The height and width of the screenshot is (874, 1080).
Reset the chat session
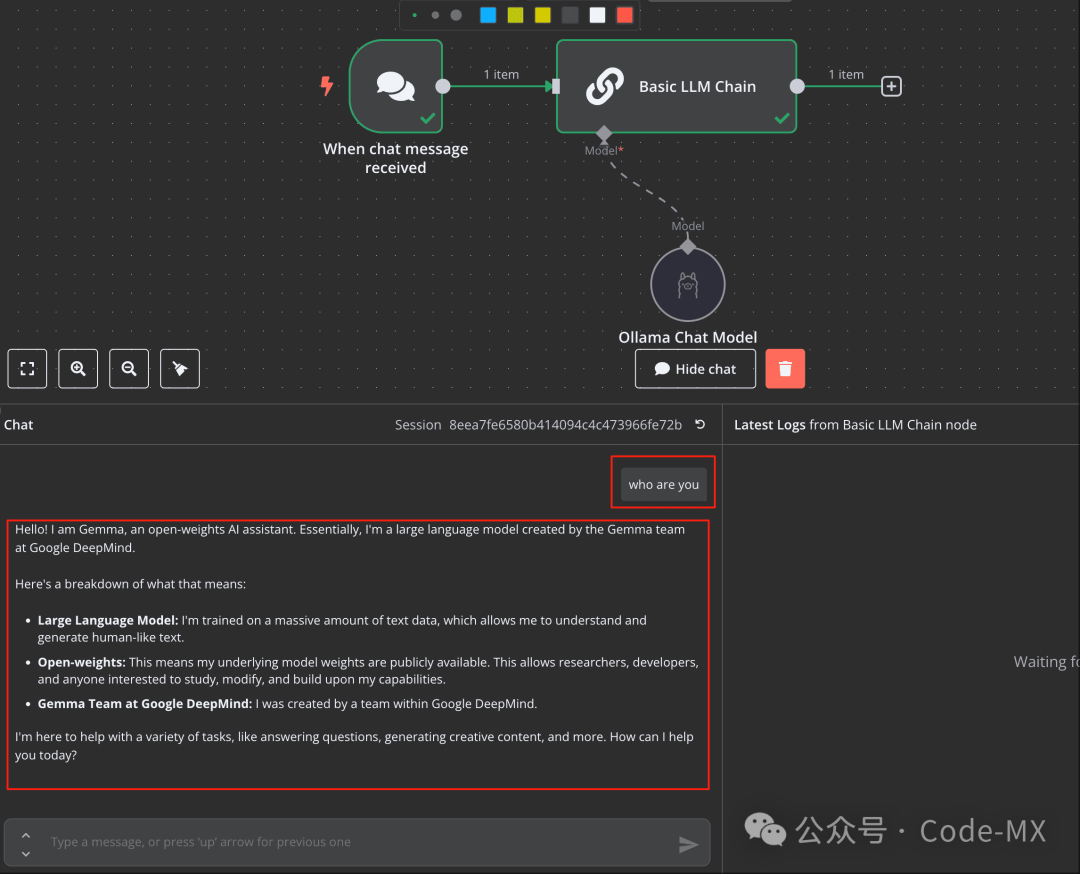pyautogui.click(x=700, y=424)
